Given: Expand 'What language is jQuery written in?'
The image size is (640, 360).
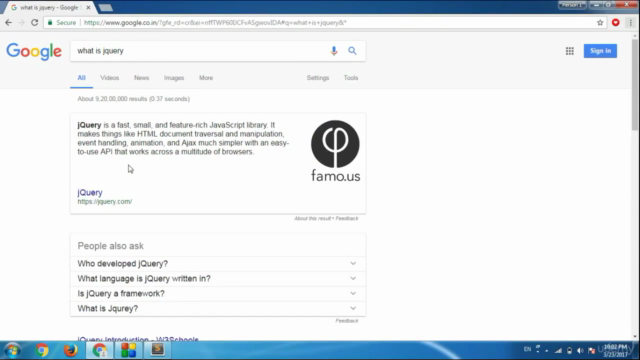Looking at the screenshot, I should tap(218, 279).
